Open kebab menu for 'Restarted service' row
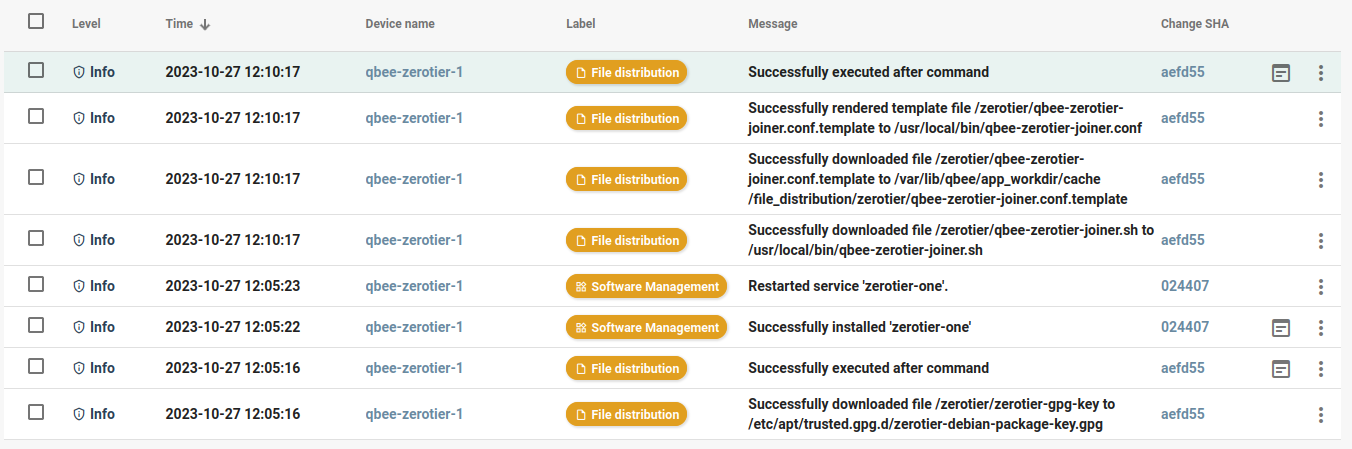The width and height of the screenshot is (1352, 449). click(1321, 286)
